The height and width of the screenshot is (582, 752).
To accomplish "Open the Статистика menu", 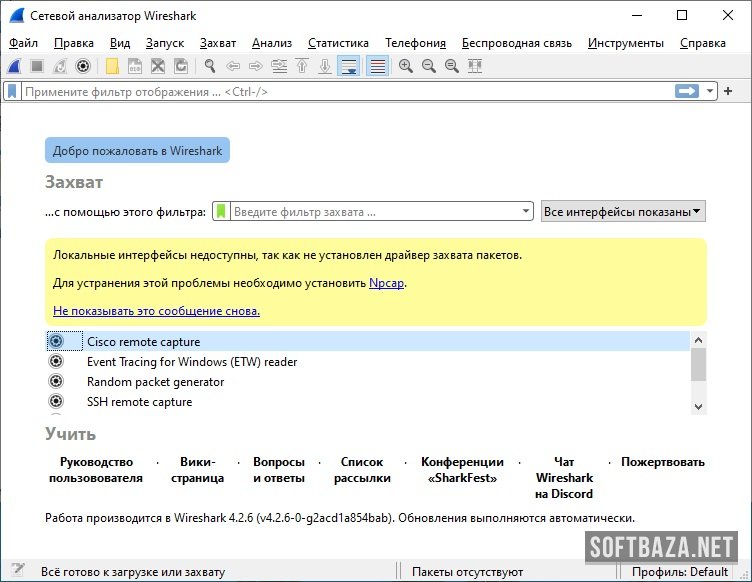I will (x=338, y=43).
